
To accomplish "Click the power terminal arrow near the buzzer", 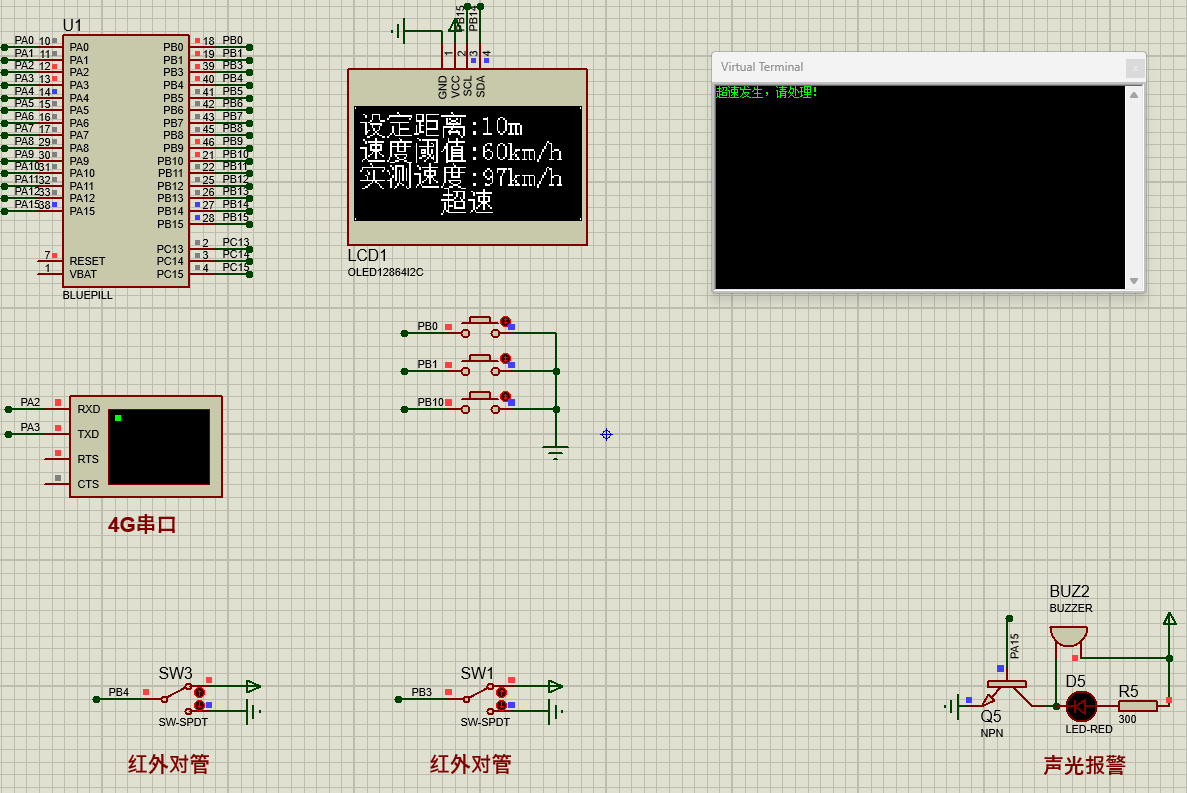I will click(x=1169, y=619).
